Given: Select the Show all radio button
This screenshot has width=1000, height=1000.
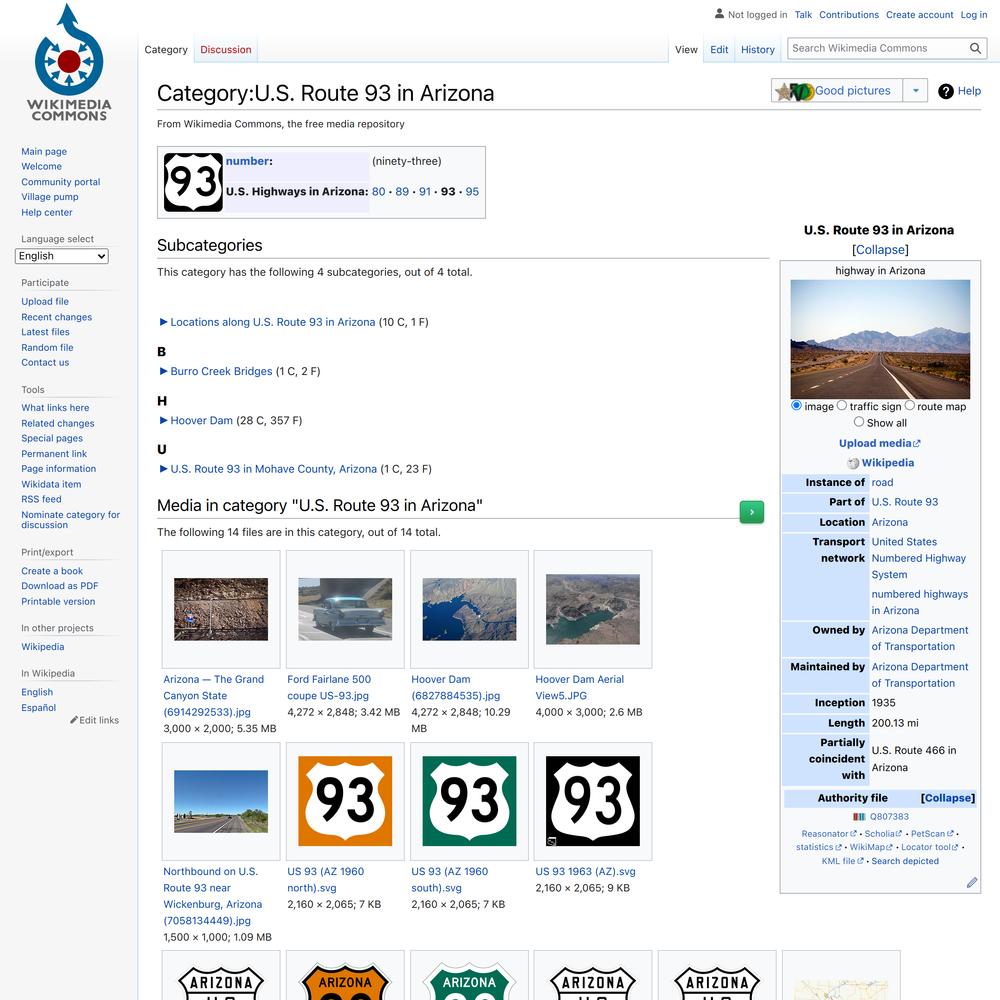Looking at the screenshot, I should (859, 422).
